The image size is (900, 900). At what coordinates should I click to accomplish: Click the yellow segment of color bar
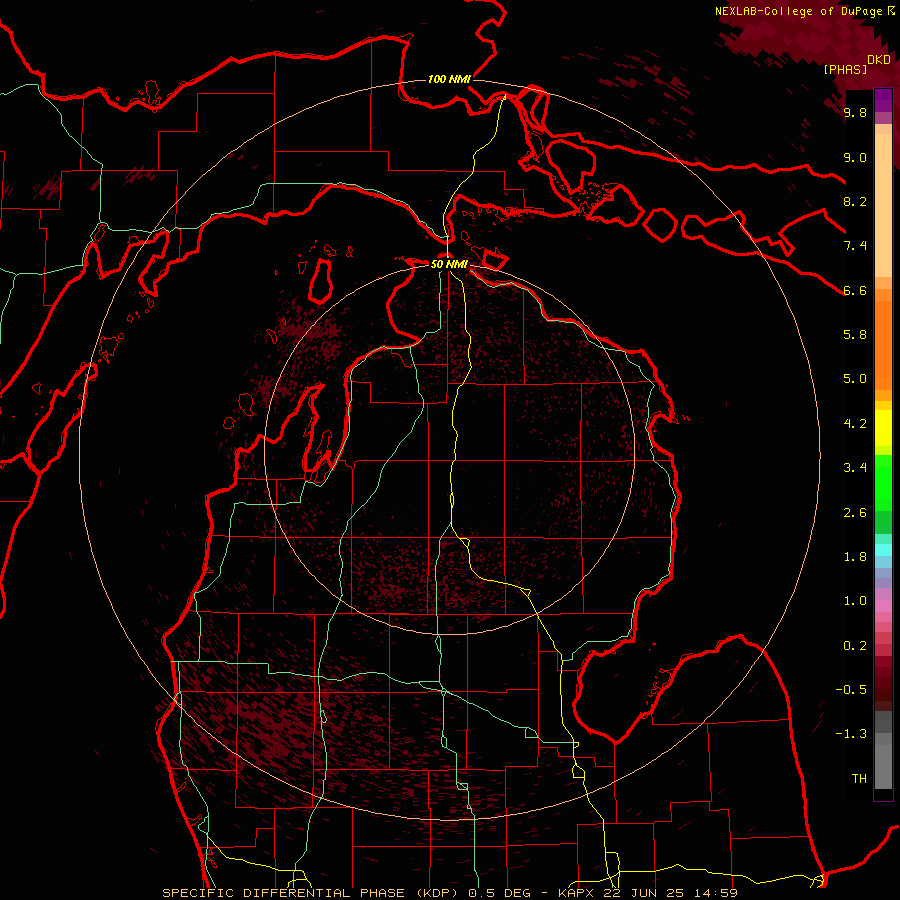pos(883,428)
